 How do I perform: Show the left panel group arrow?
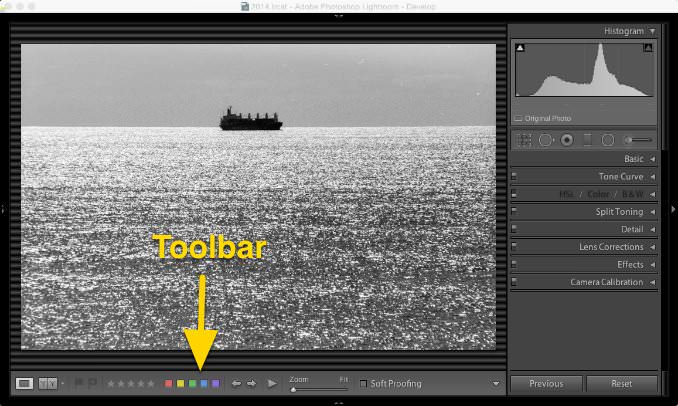tap(3, 210)
